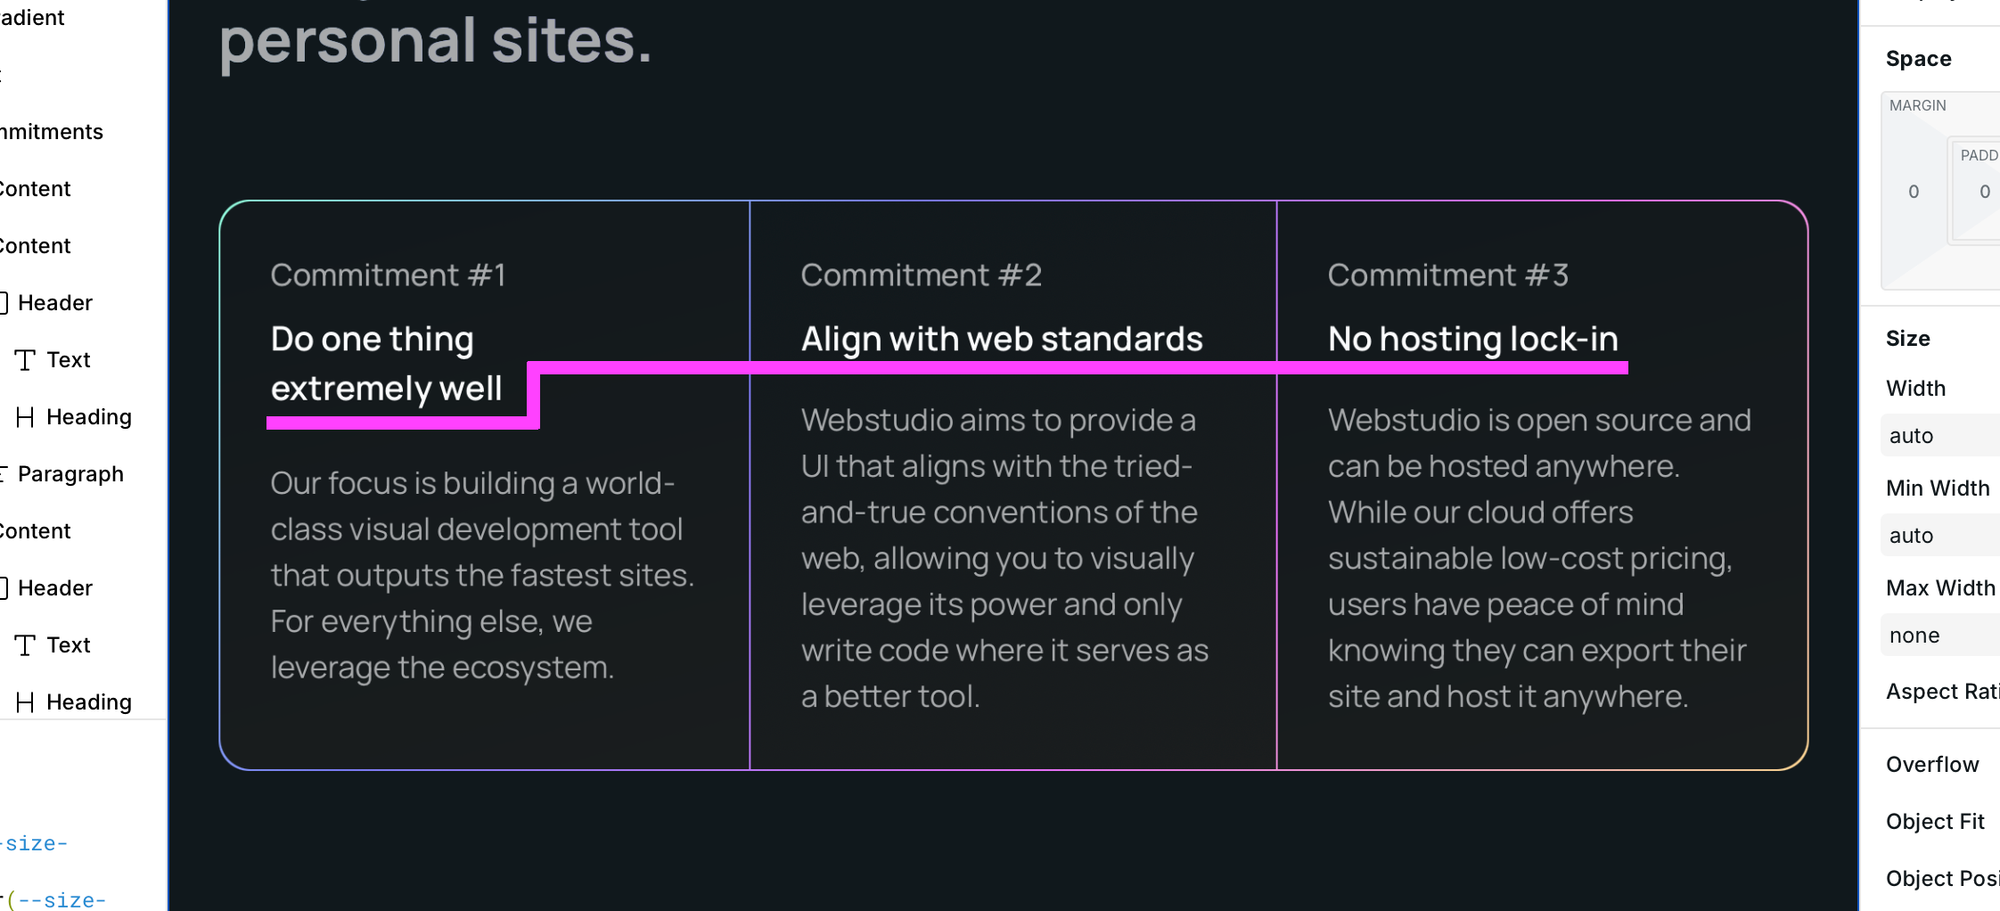The width and height of the screenshot is (2000, 911).
Task: Open the Object Fit setting
Action: (x=1934, y=821)
